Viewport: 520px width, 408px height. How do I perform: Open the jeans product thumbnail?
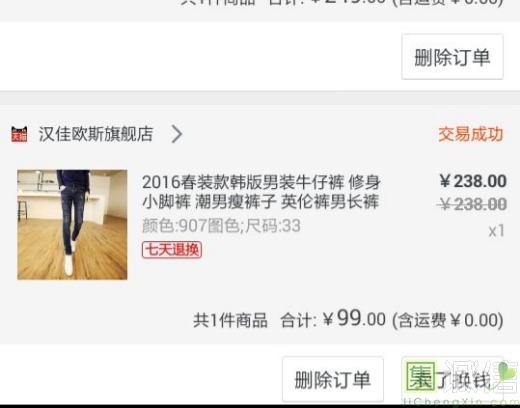click(x=72, y=225)
